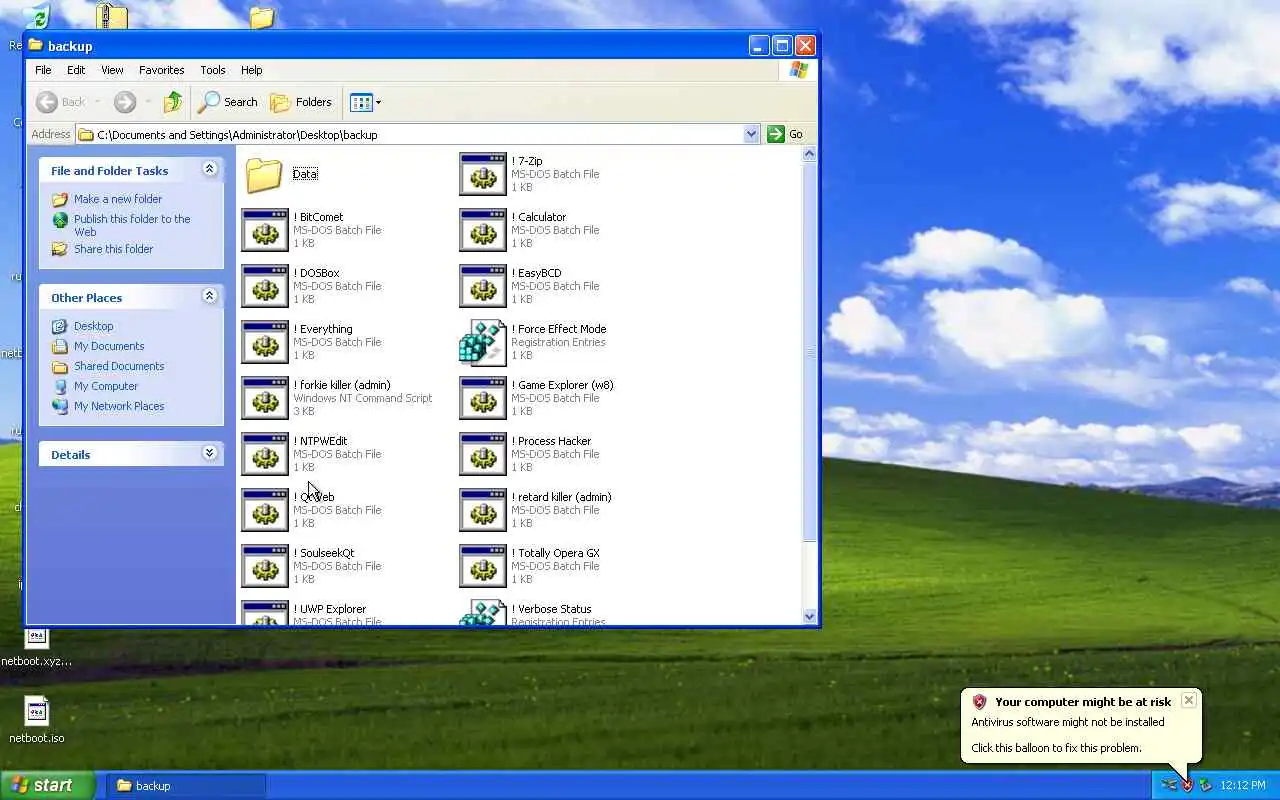Open the Edit menu

(76, 70)
